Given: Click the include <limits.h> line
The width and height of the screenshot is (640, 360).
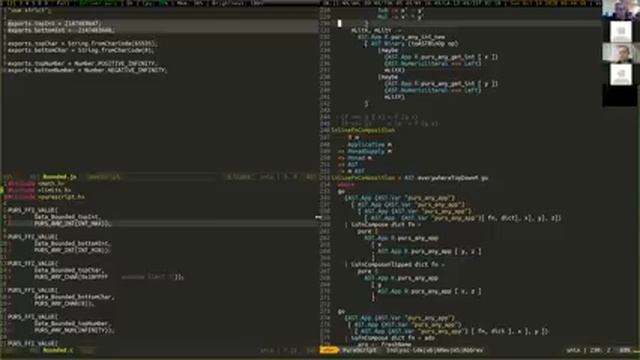Looking at the screenshot, I should [x=39, y=190].
